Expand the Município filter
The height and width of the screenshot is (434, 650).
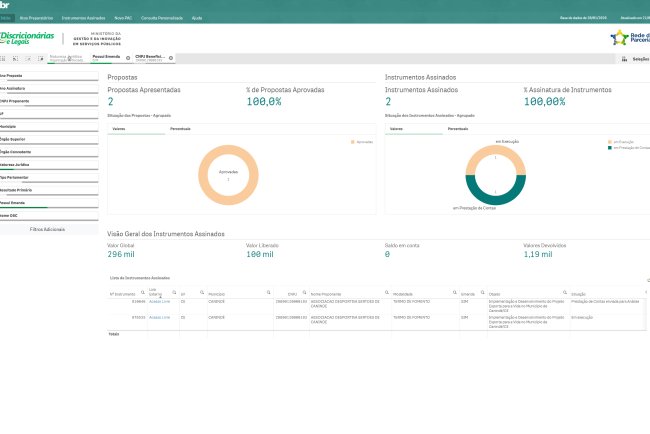coord(49,127)
